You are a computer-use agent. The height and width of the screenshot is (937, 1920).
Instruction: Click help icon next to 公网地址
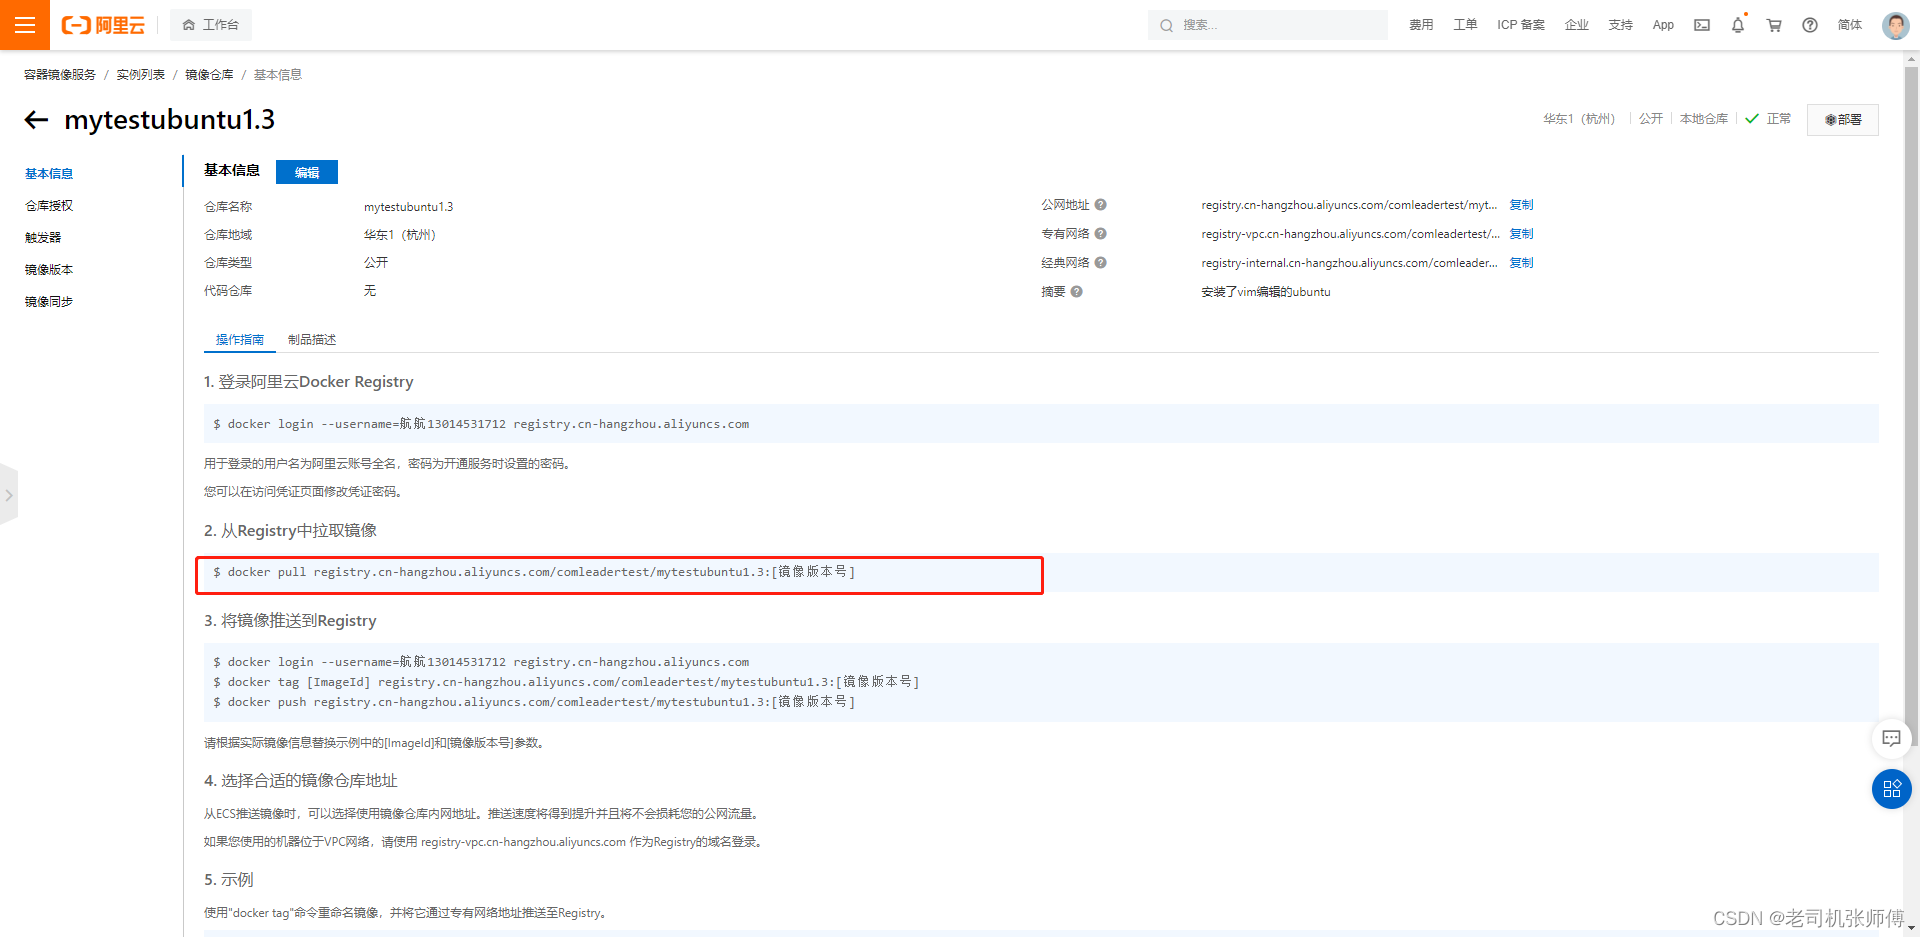click(1100, 205)
